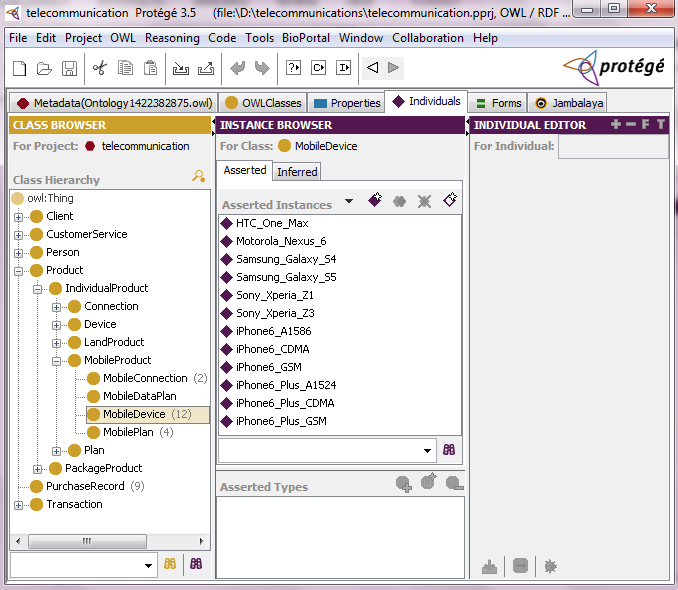Click the Check consistency '?' icon

pos(294,68)
